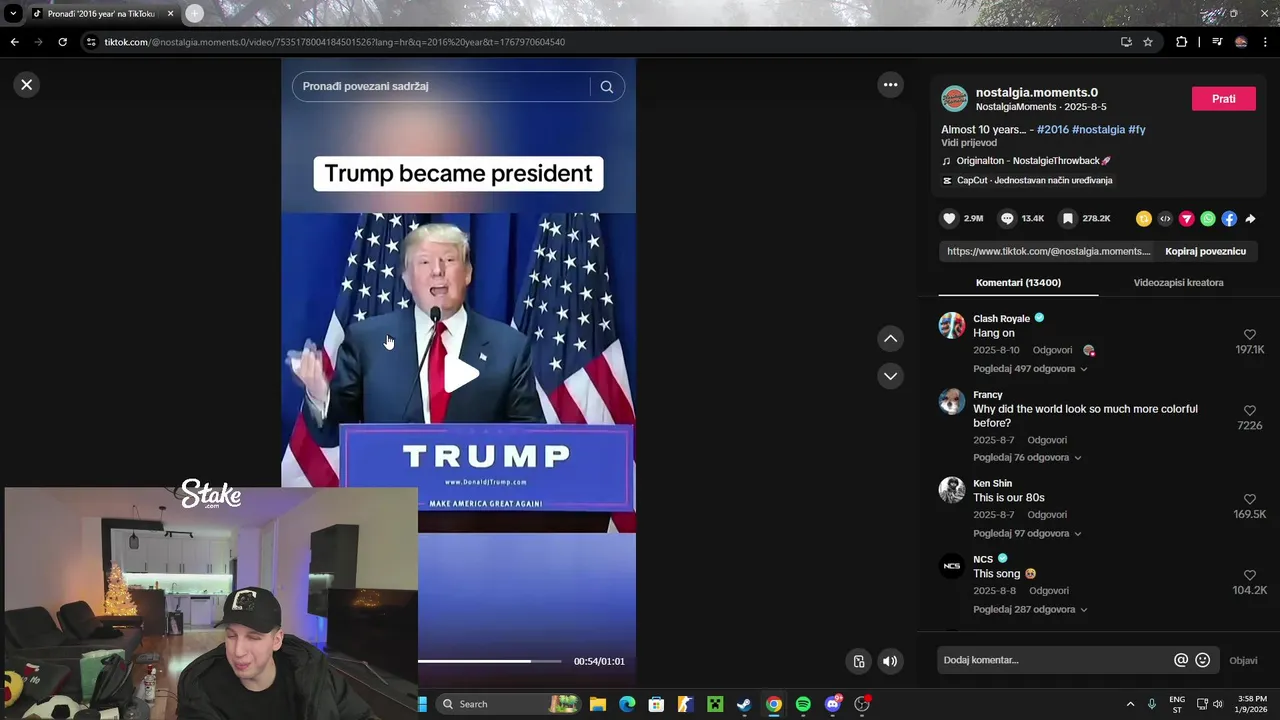
Task: Open Spotify from the taskbar
Action: point(803,704)
